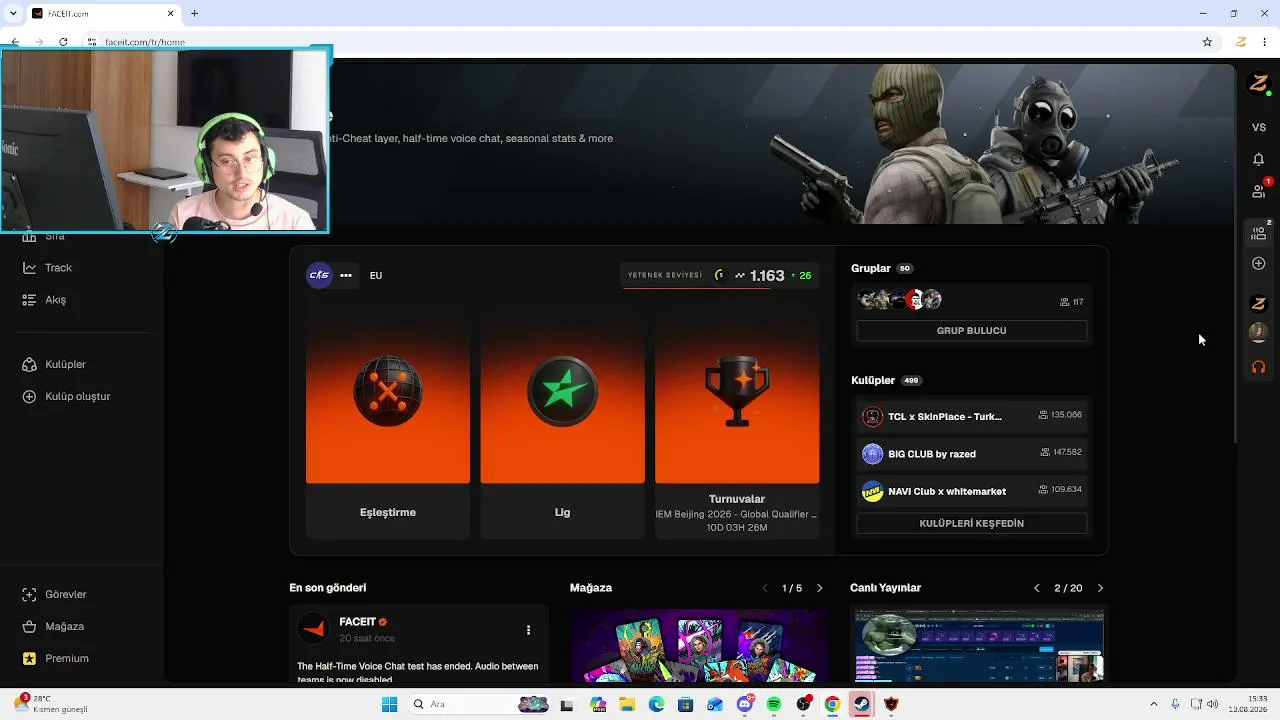1280x720 pixels.
Task: Open the TCL x SkinPlace club row
Action: tap(971, 417)
